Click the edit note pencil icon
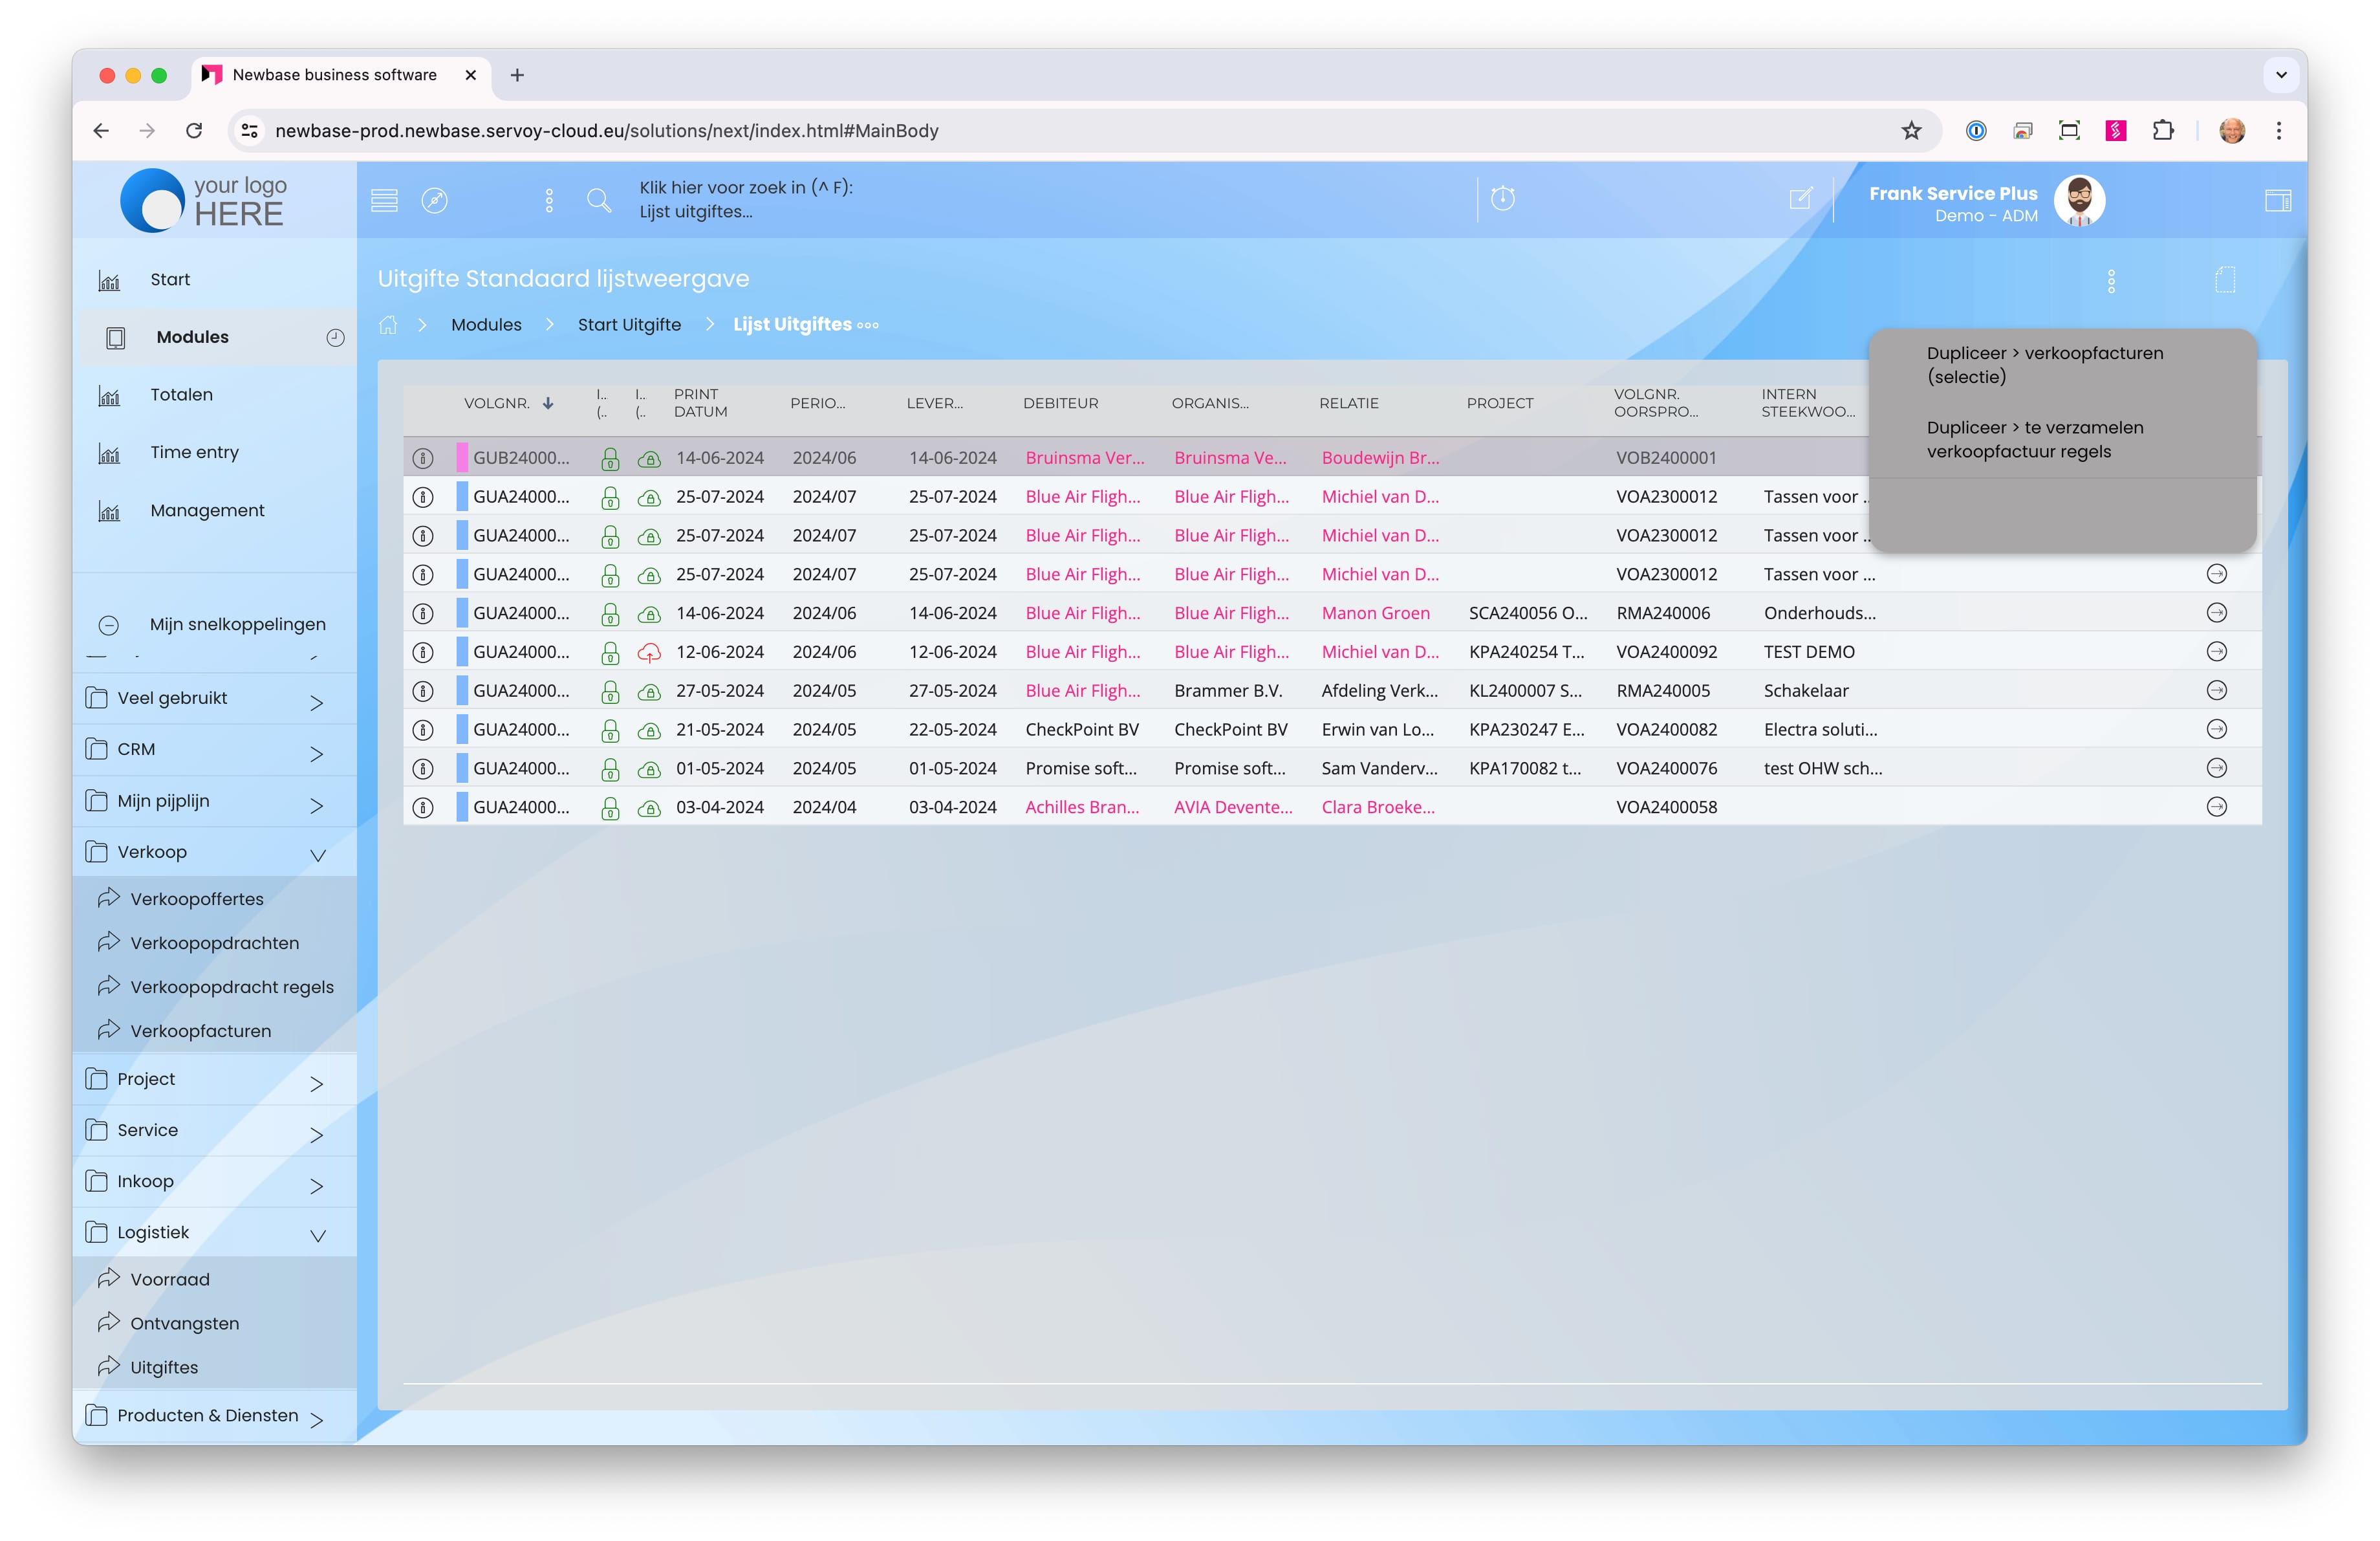Viewport: 2380px width, 1541px height. click(x=1800, y=198)
